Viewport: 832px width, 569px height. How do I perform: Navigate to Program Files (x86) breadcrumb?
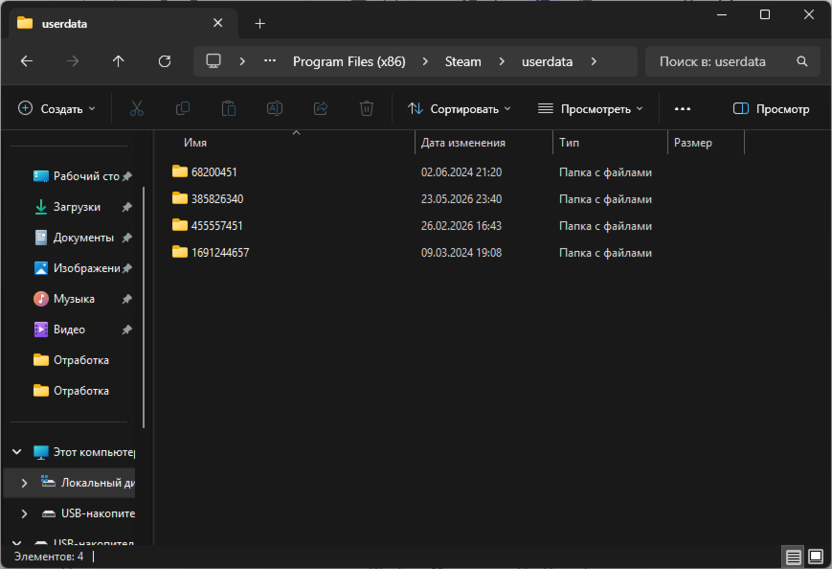[x=349, y=62]
